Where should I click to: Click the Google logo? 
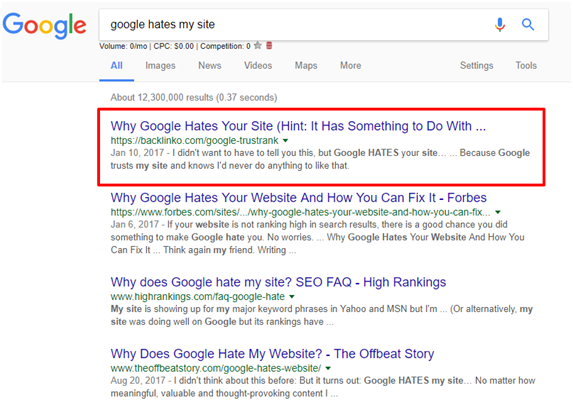tap(45, 25)
